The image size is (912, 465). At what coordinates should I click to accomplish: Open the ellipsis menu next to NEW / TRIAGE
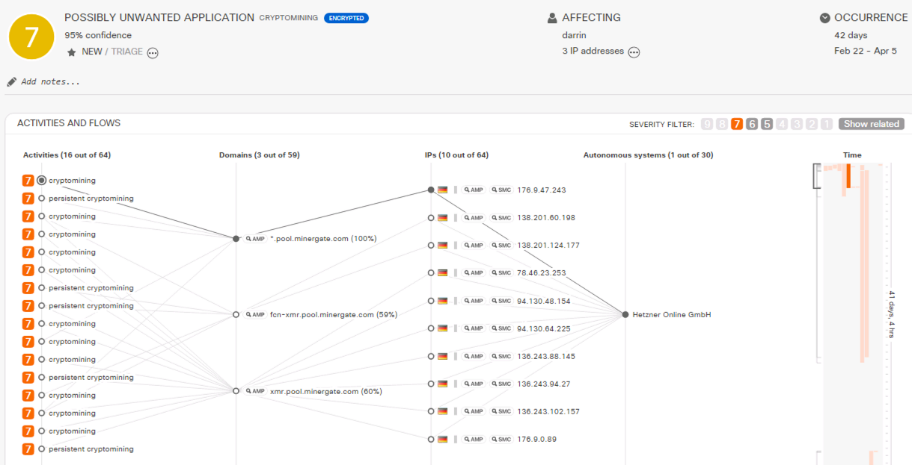(x=153, y=53)
